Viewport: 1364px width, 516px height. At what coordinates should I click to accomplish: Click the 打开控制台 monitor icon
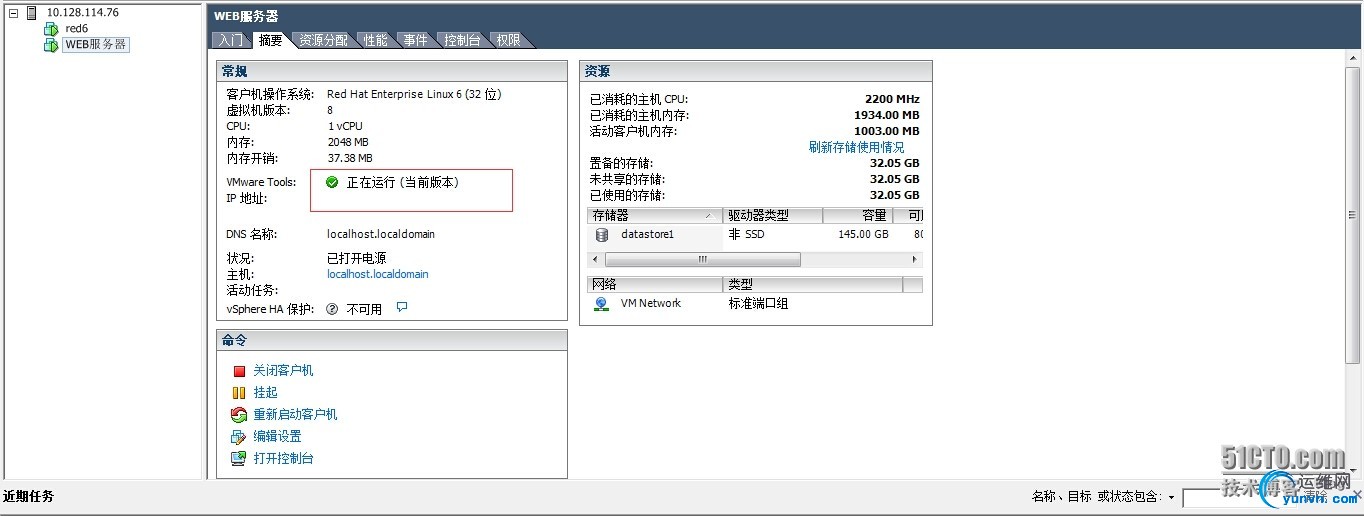[x=238, y=459]
